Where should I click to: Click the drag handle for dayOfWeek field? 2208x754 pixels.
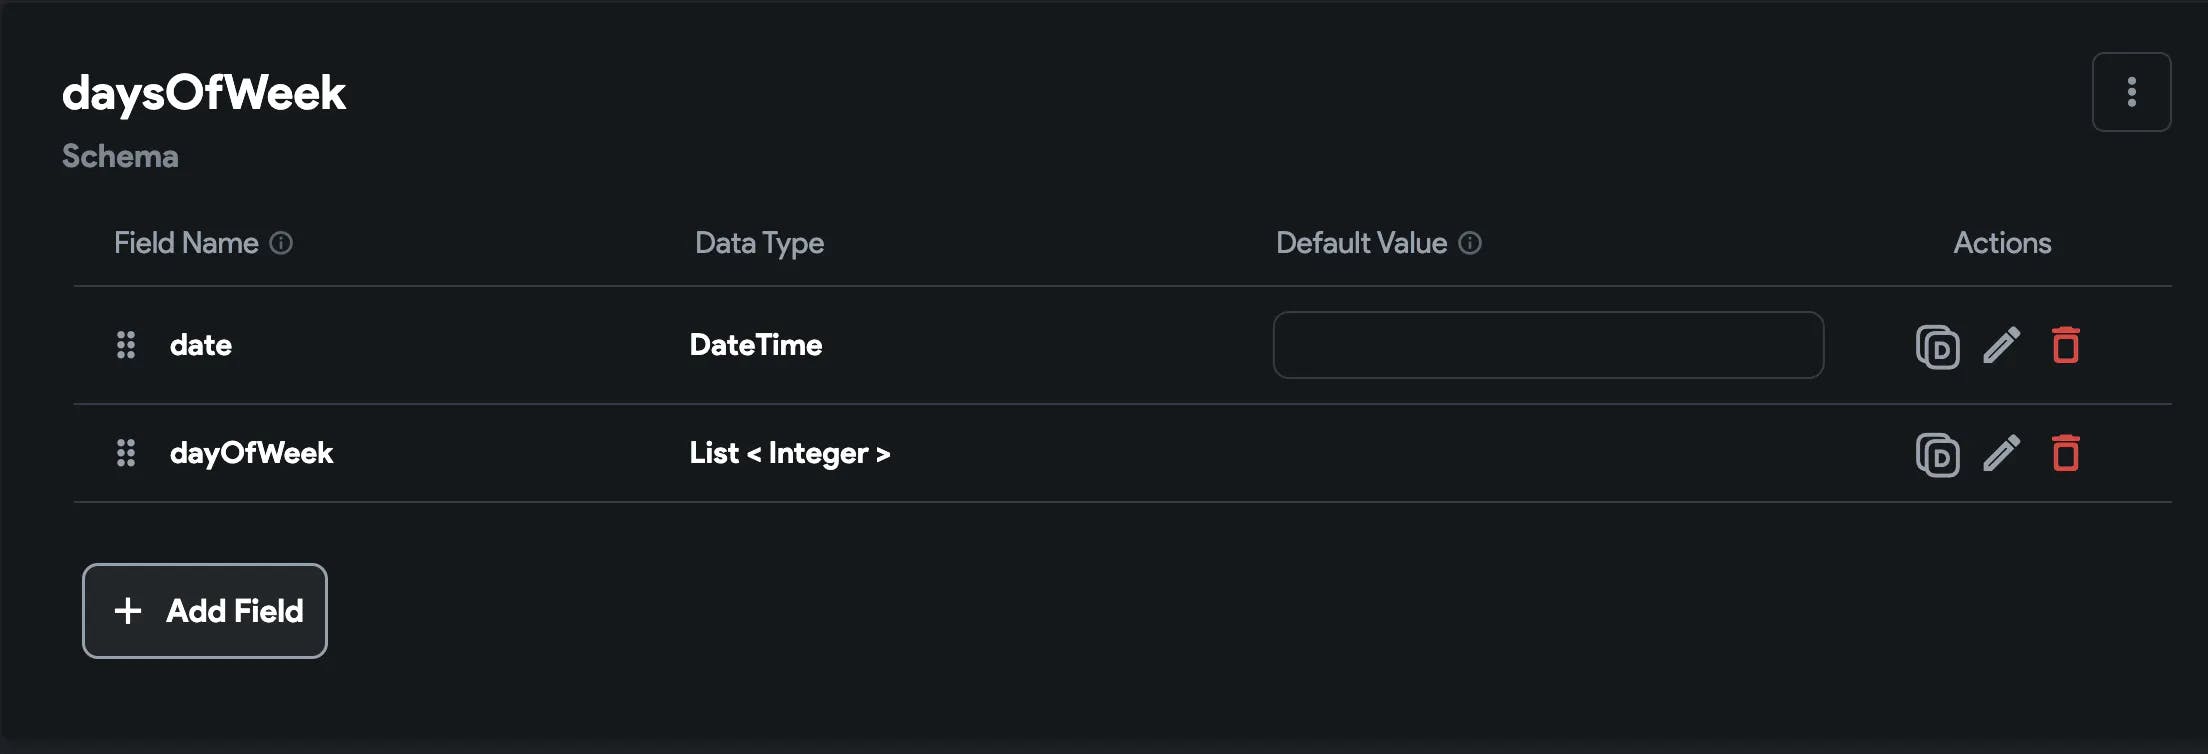click(126, 453)
